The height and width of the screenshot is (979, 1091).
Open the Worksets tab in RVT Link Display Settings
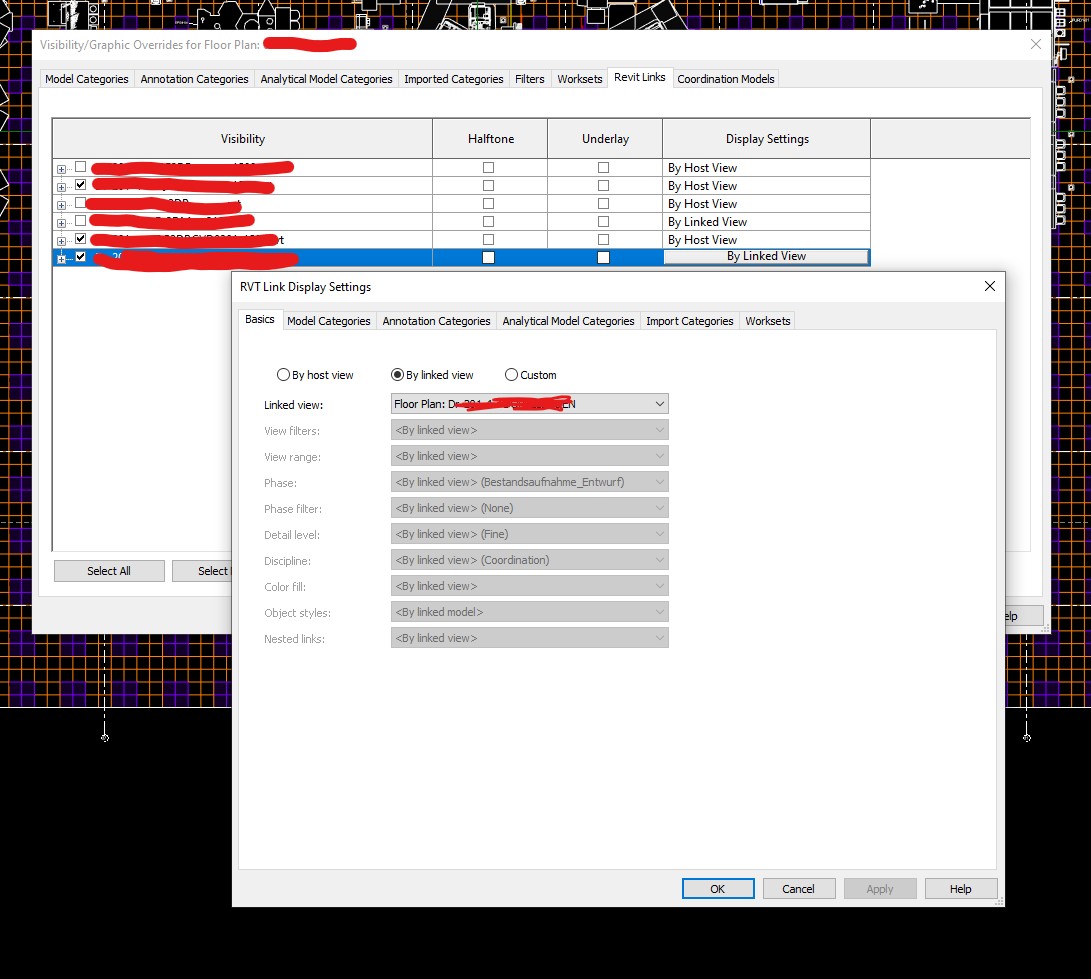(767, 321)
